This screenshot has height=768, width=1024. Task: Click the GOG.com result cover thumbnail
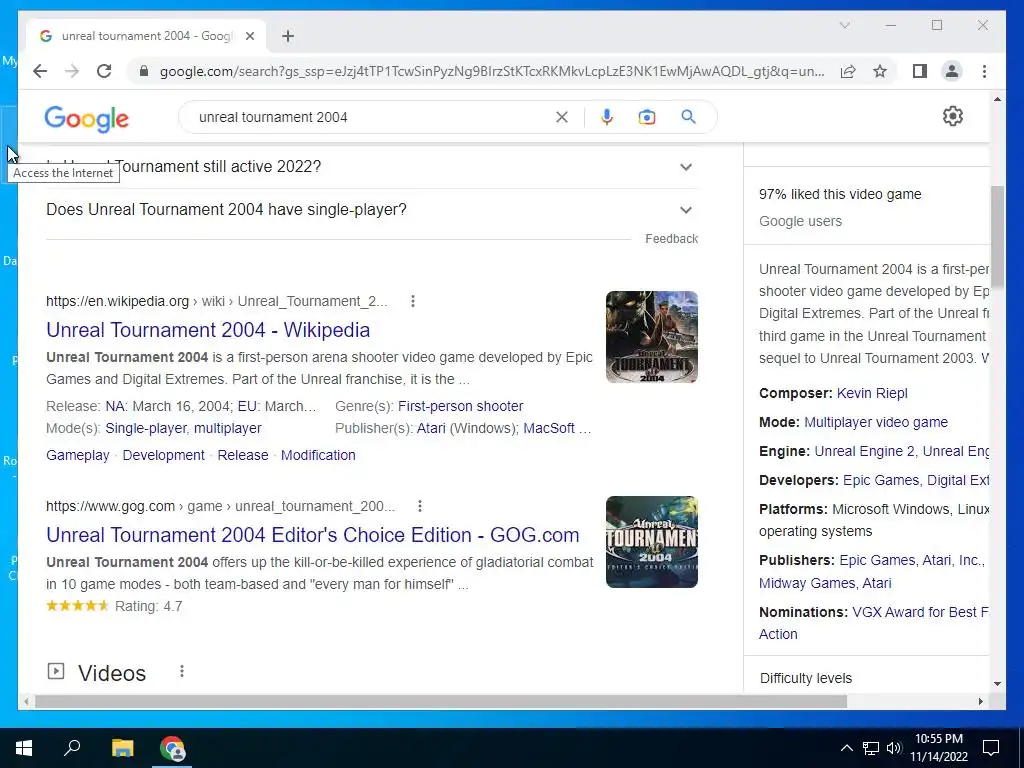coord(652,542)
